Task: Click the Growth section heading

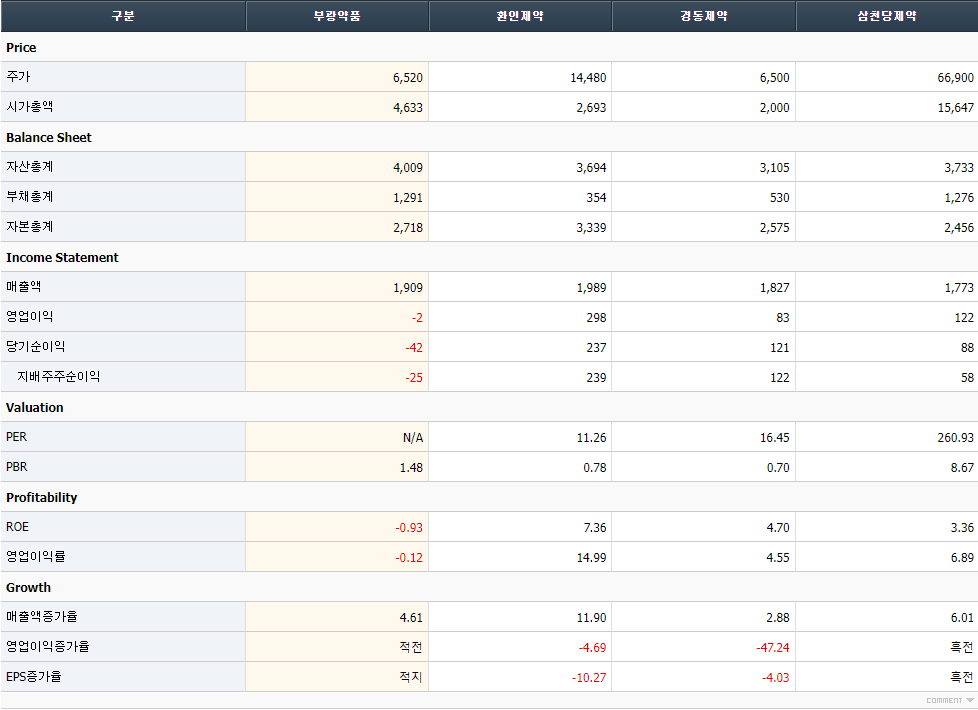Action: tap(28, 587)
